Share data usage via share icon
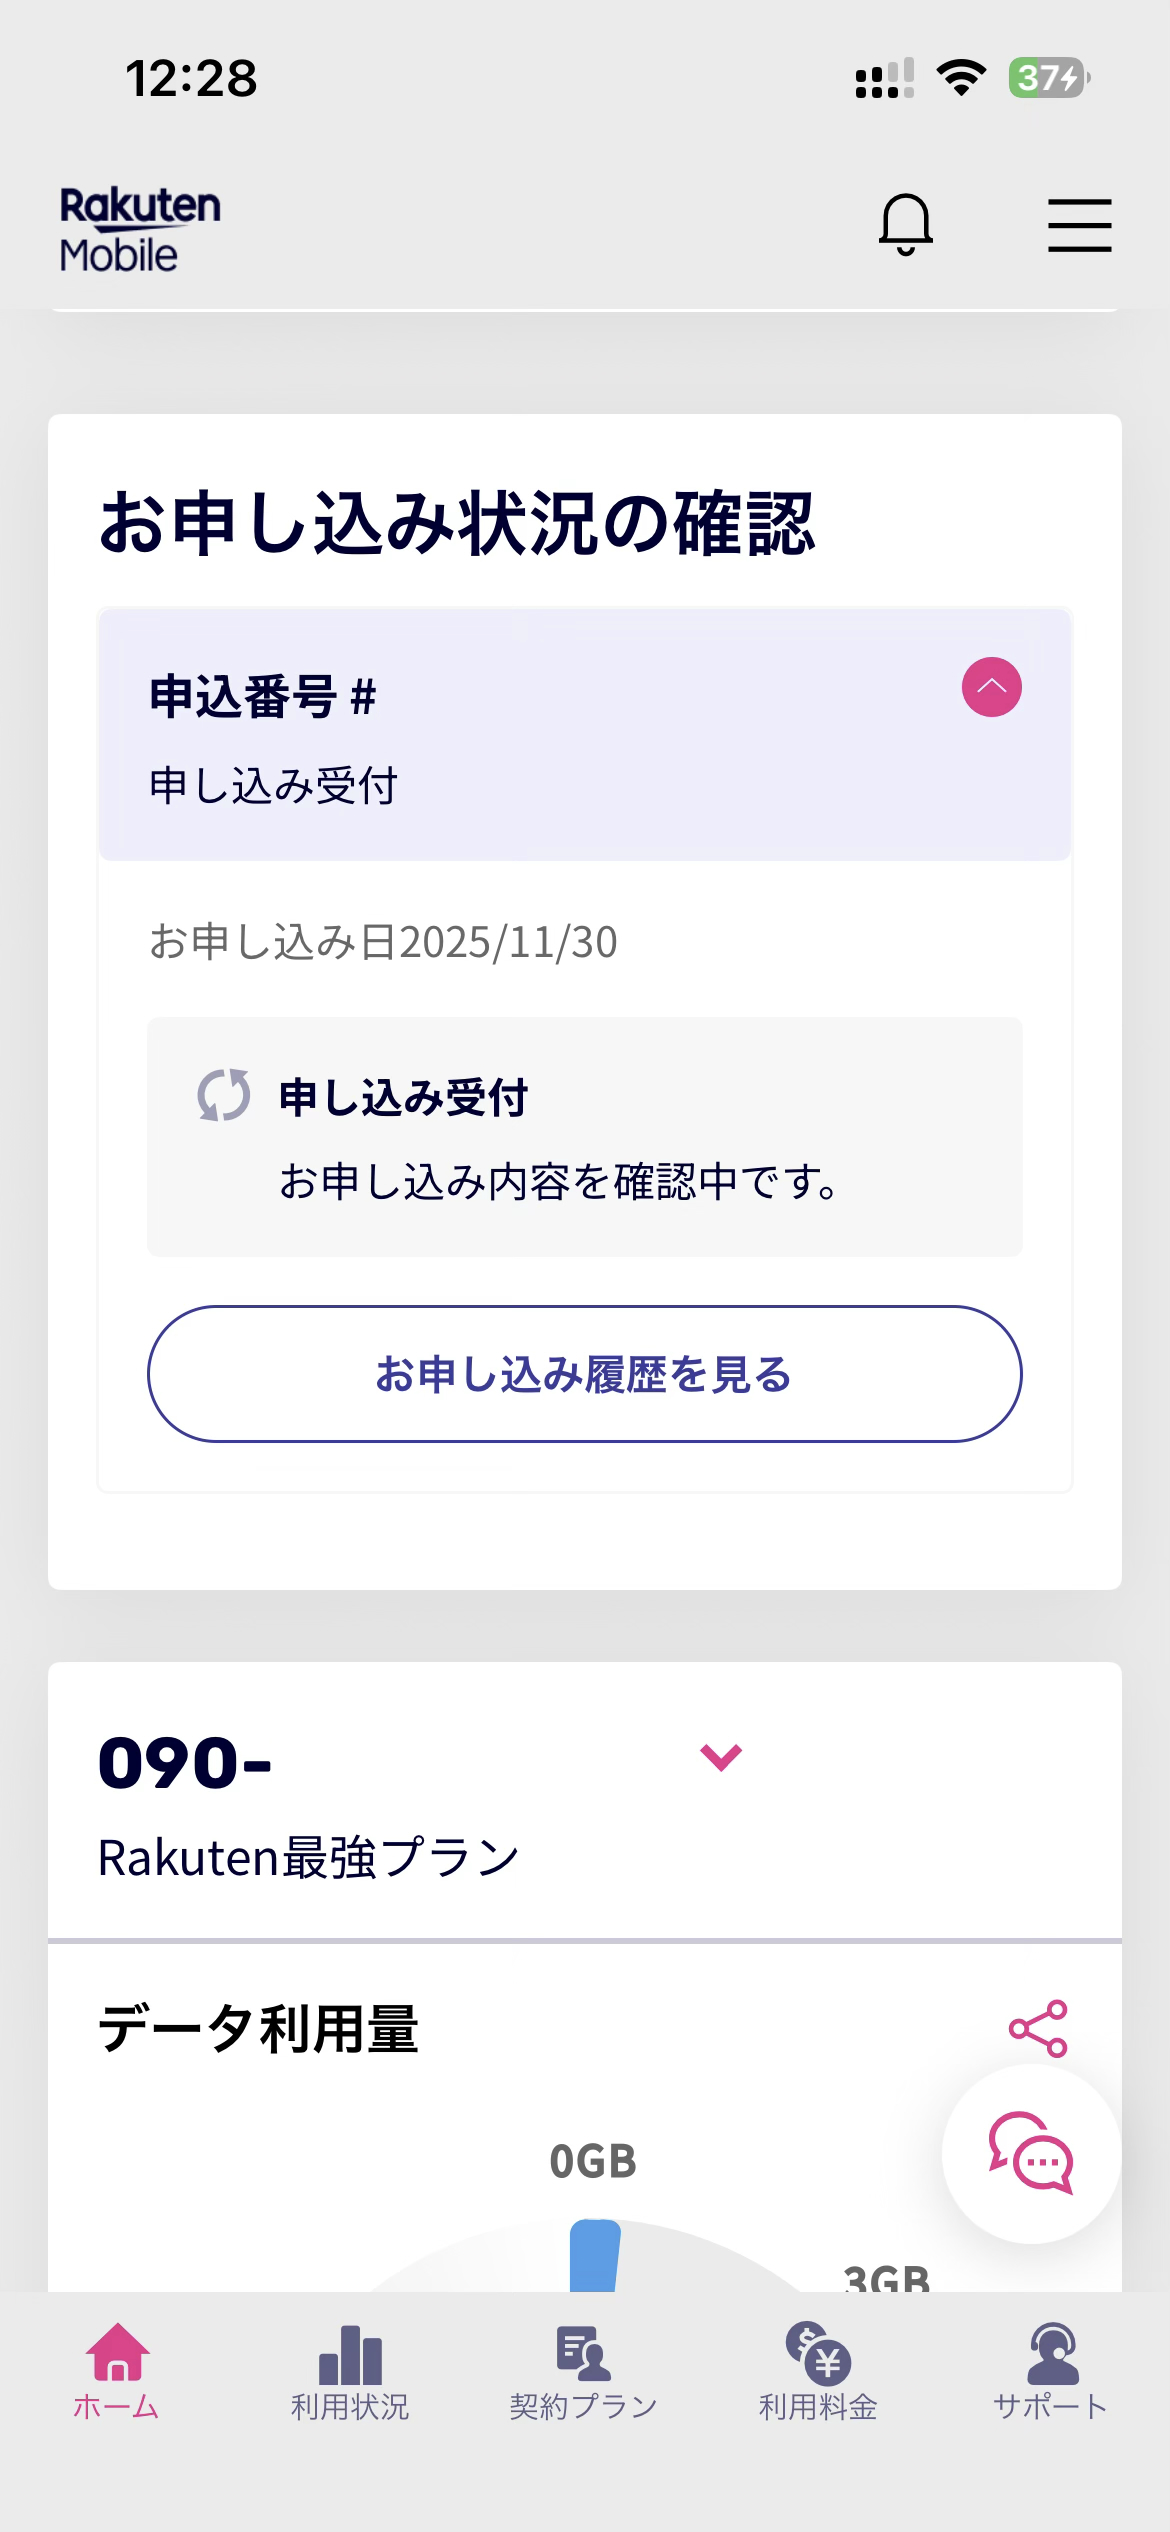 pyautogui.click(x=1038, y=2029)
